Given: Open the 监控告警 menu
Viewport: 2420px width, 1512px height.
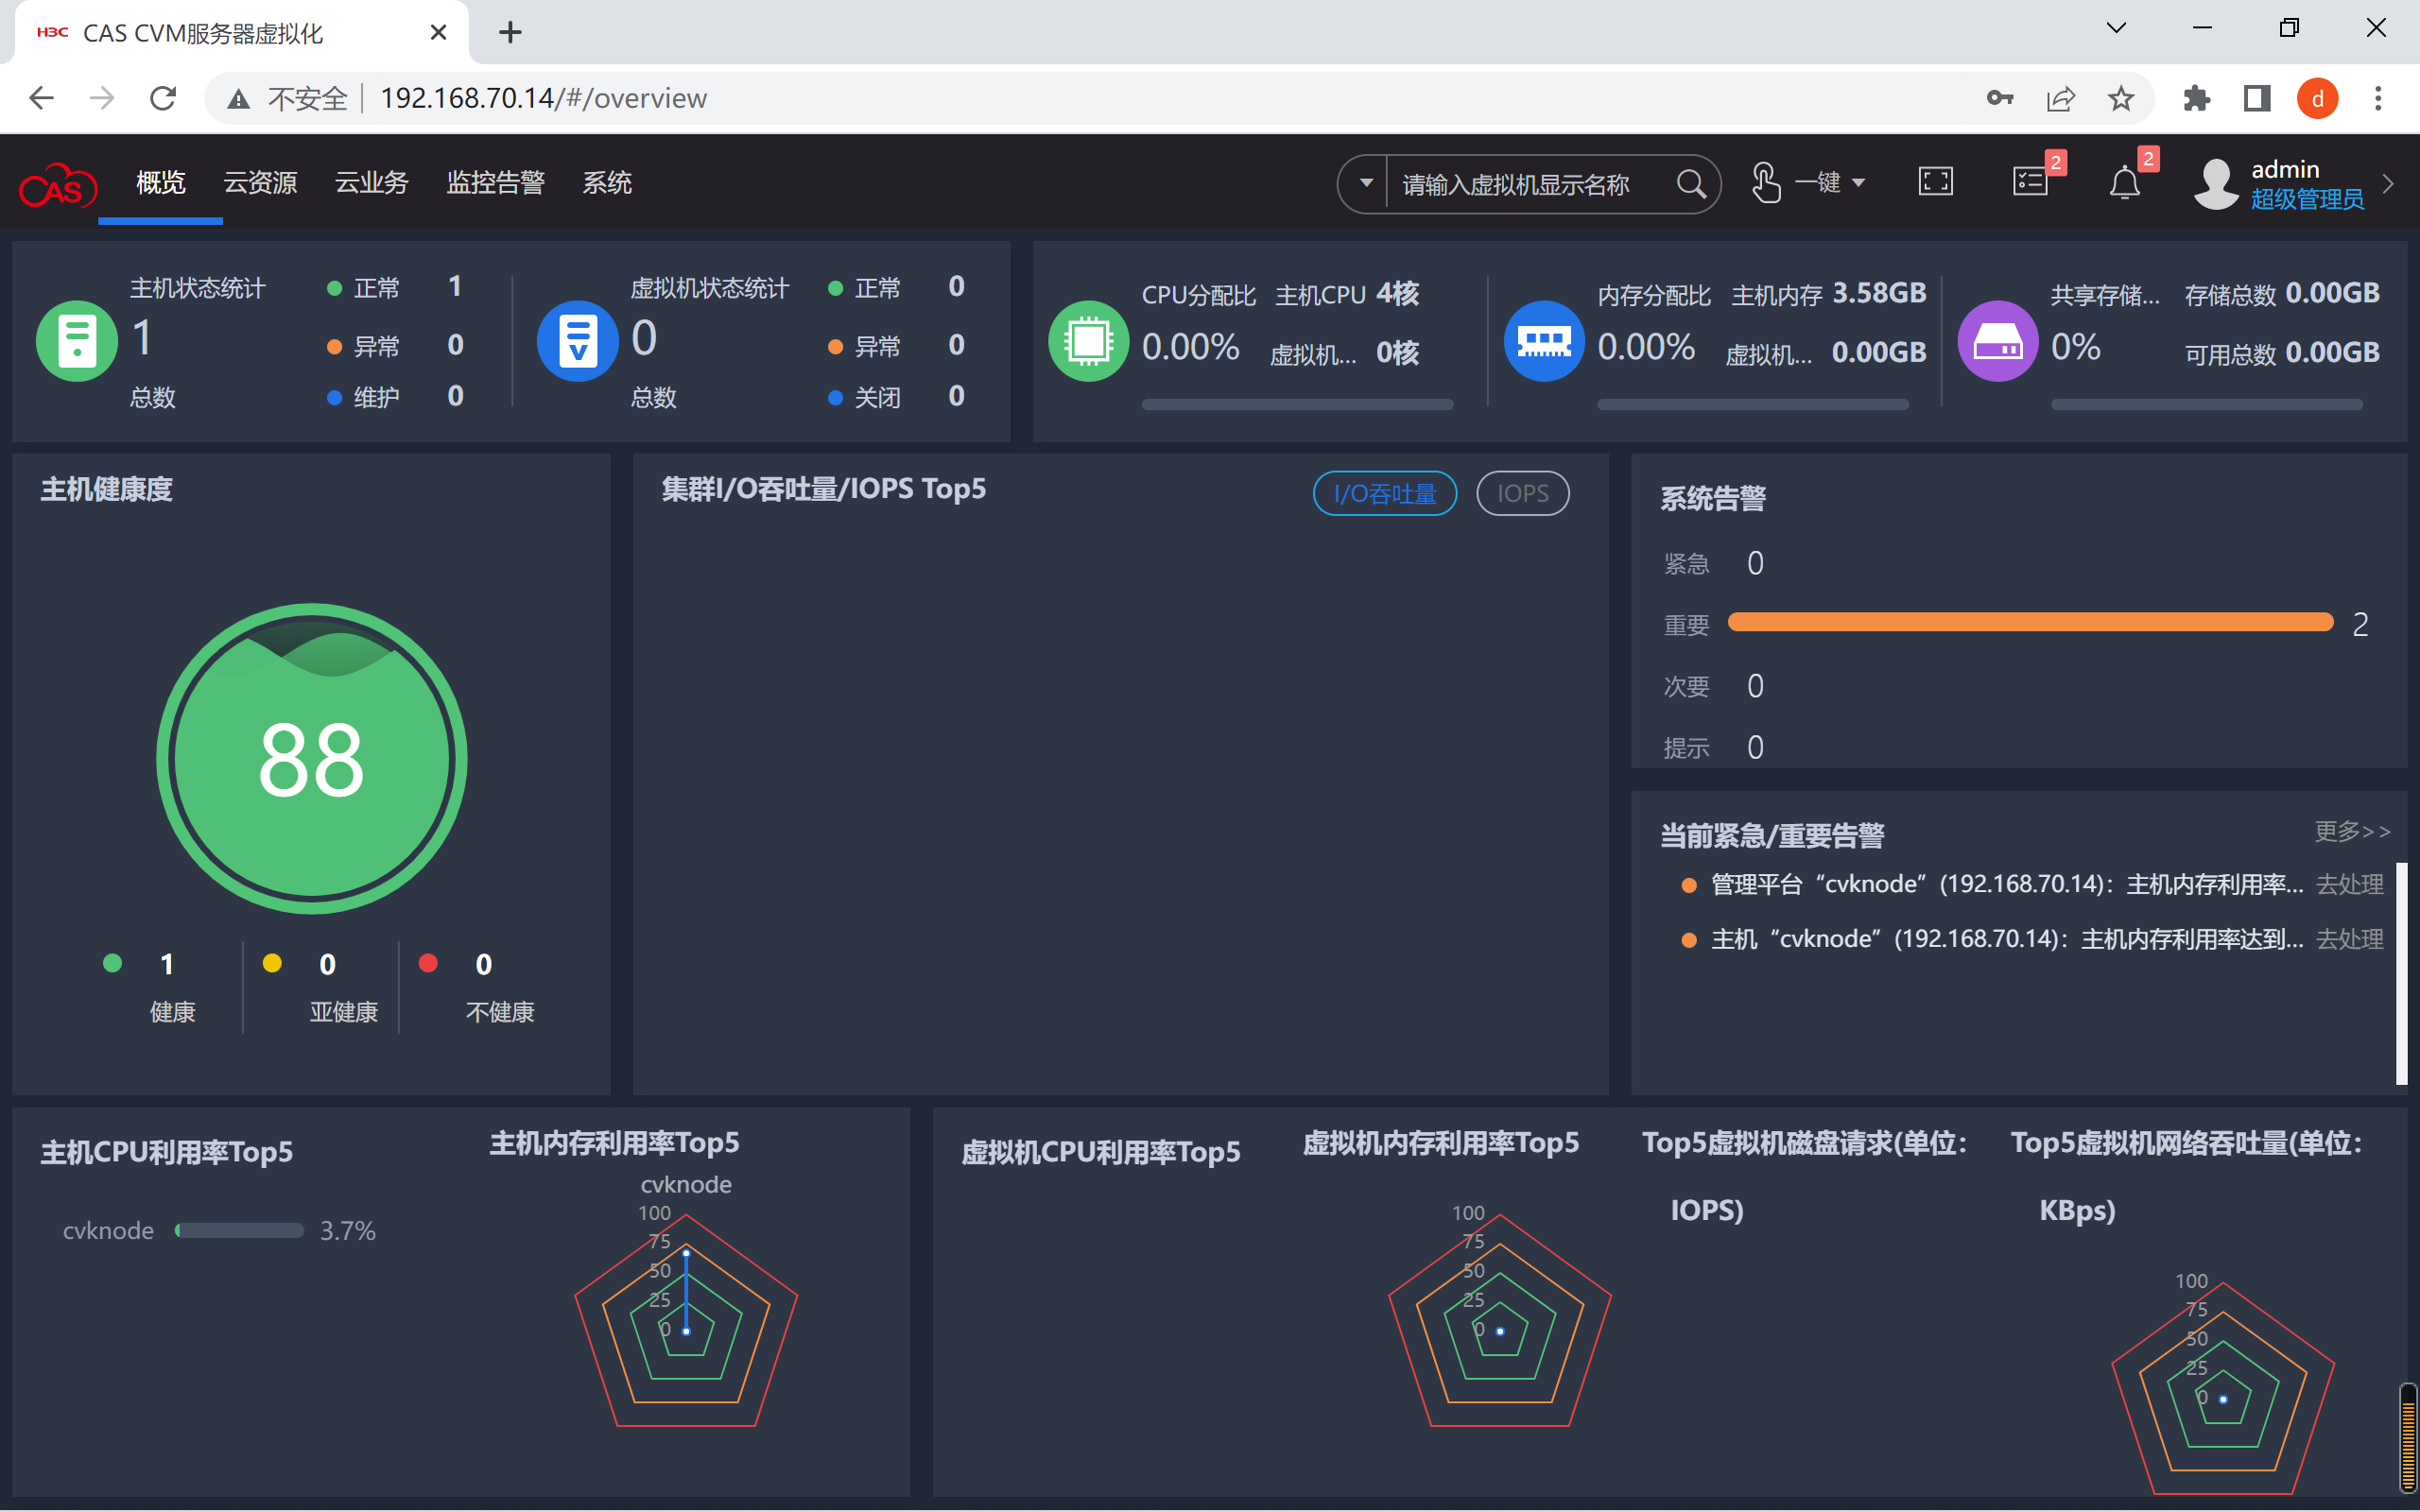Looking at the screenshot, I should [495, 183].
